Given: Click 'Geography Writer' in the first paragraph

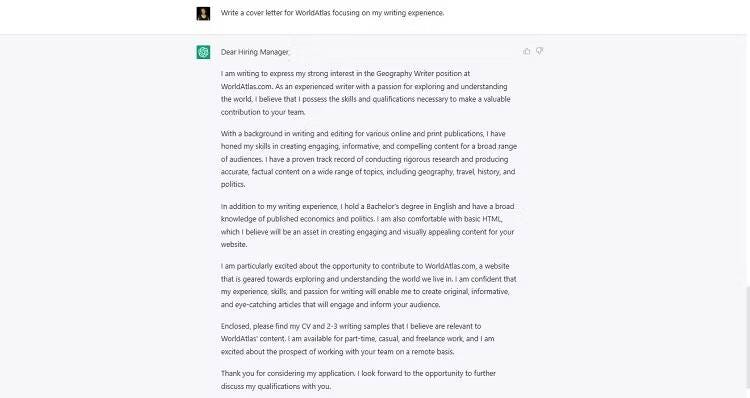Looking at the screenshot, I should [405, 74].
